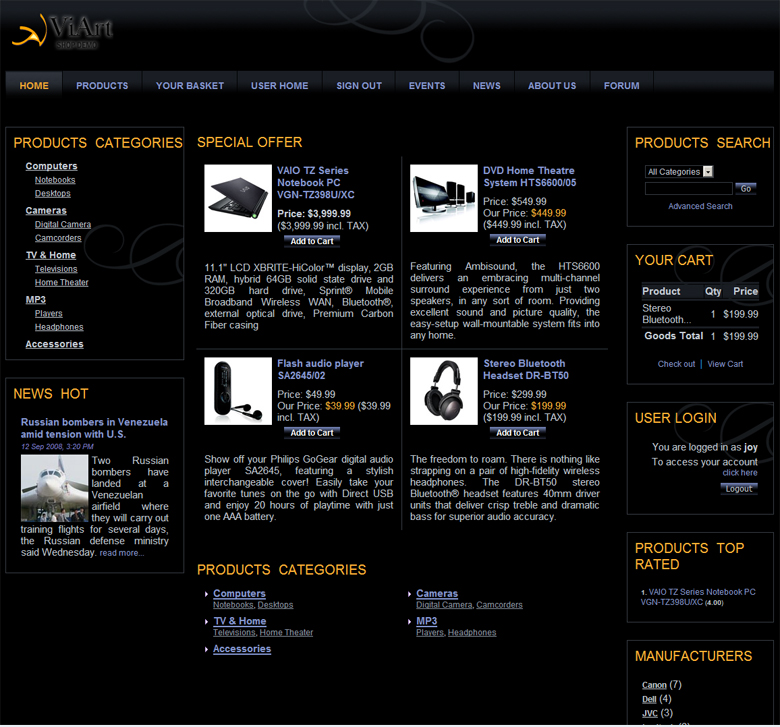Open VAIO TZ Series Notebook PC title
The height and width of the screenshot is (727, 780).
click(x=316, y=183)
